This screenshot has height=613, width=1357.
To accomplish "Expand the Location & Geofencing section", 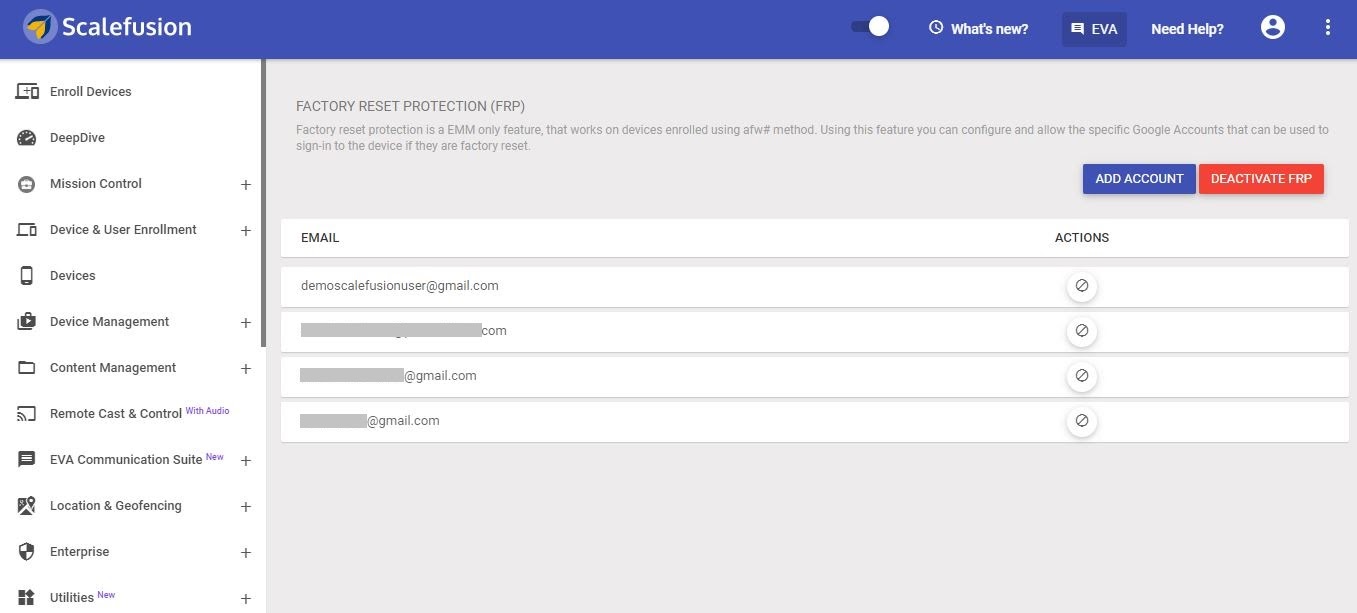I will pyautogui.click(x=246, y=507).
